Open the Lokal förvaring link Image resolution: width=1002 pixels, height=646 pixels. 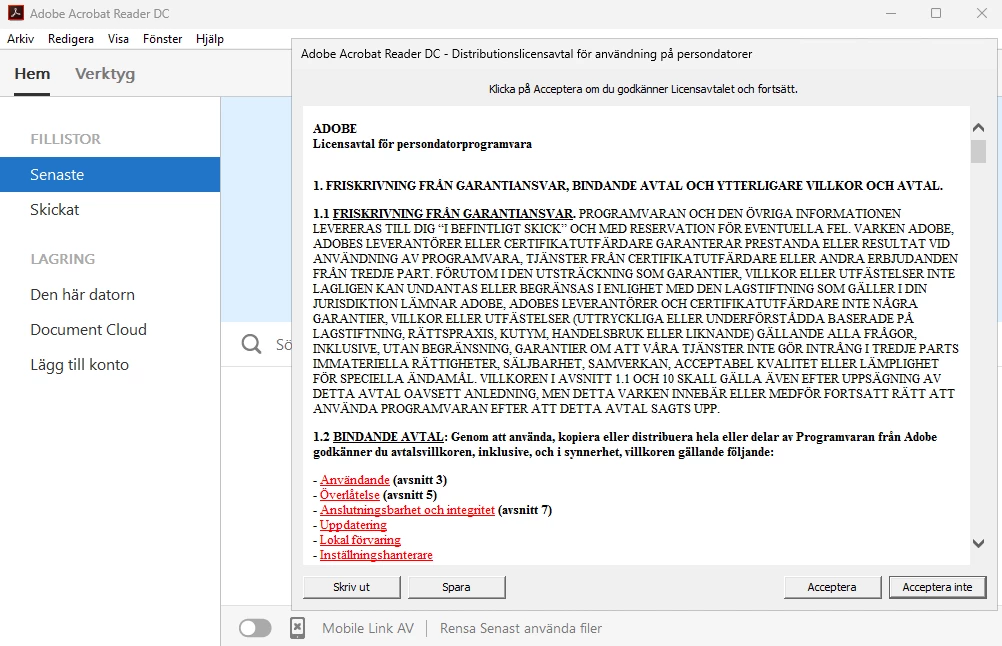click(360, 540)
